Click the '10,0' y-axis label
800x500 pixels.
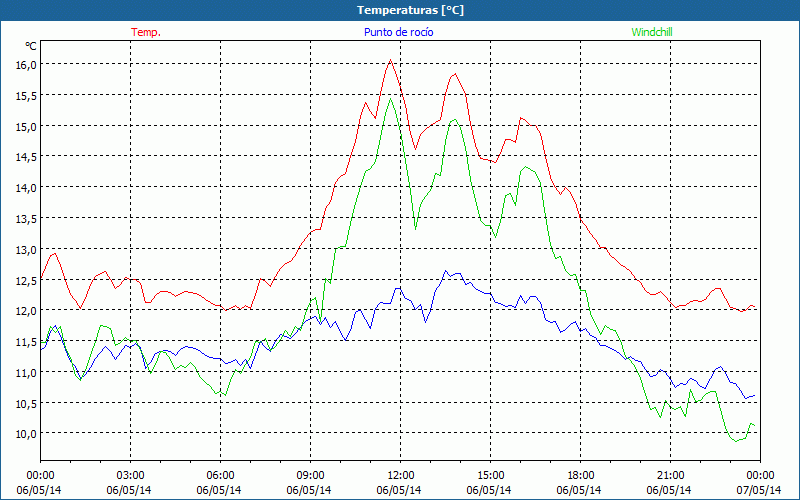coord(26,434)
